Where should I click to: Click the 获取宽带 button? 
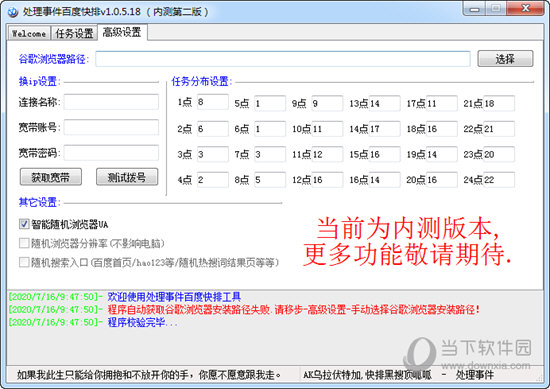point(51,177)
